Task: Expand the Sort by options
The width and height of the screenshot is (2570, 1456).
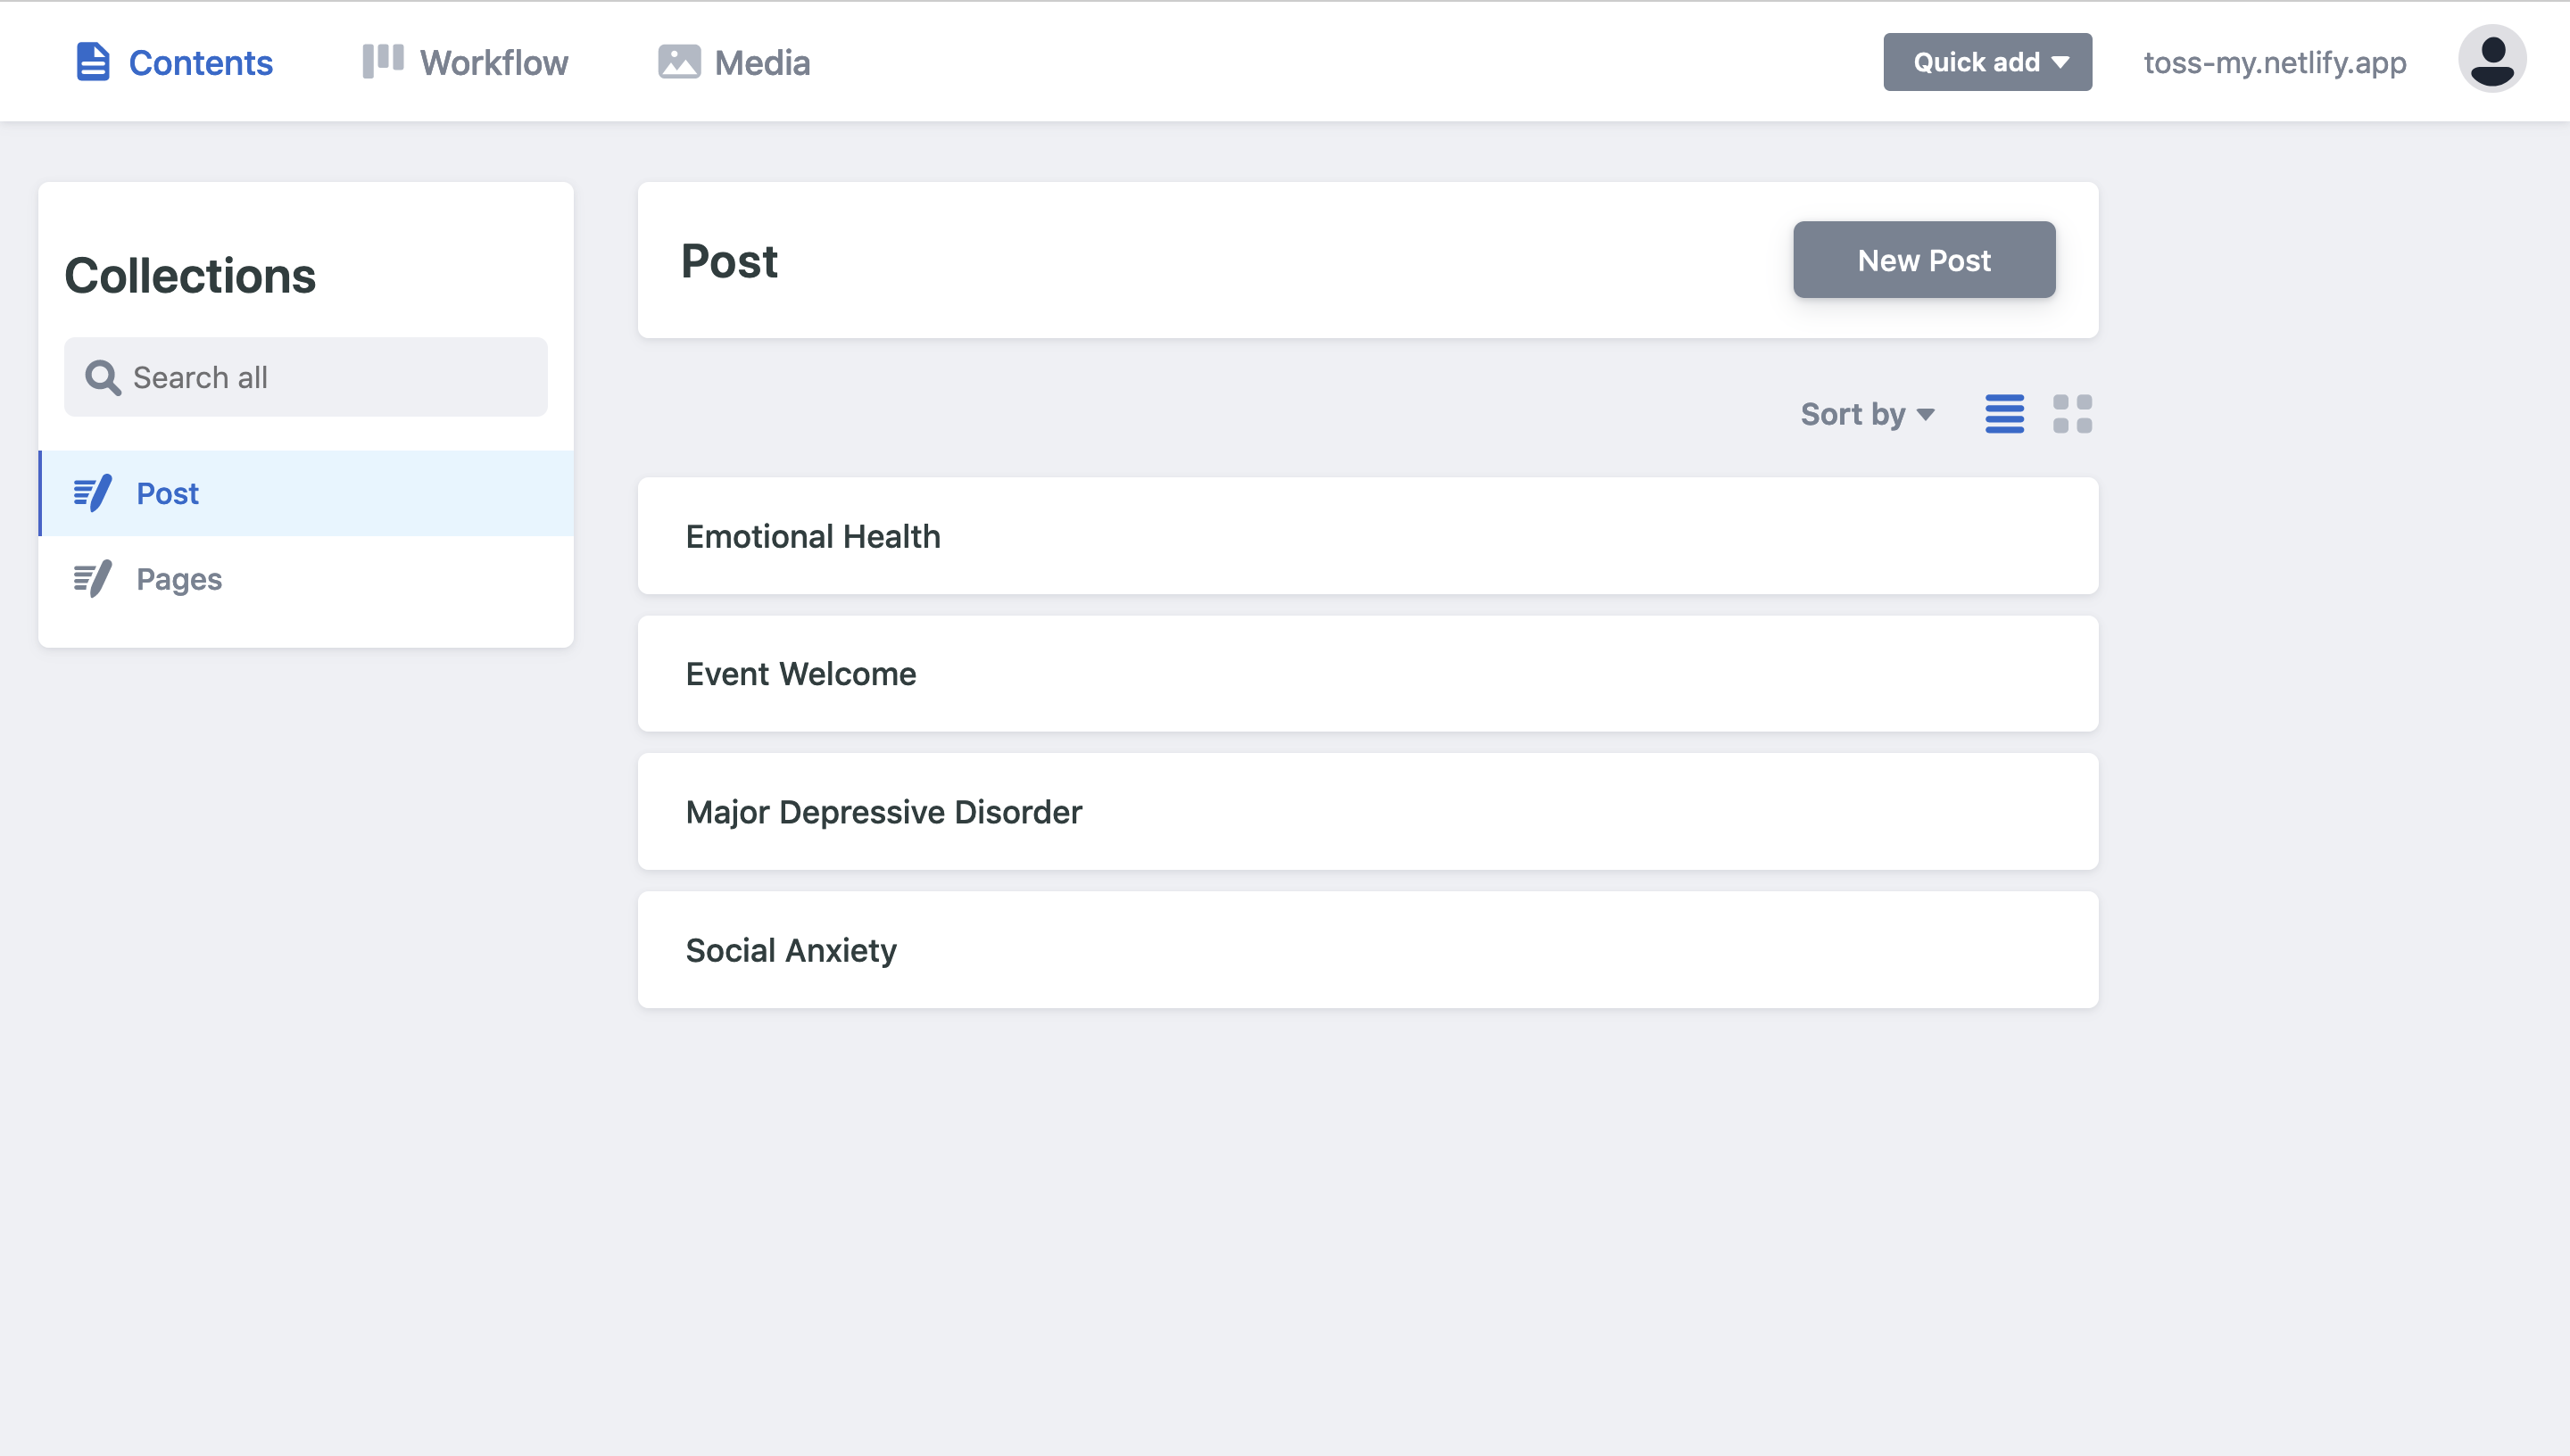Action: pyautogui.click(x=1868, y=414)
